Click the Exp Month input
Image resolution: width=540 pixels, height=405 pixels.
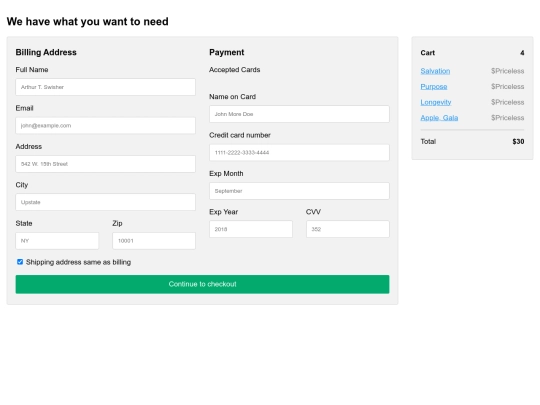point(299,191)
